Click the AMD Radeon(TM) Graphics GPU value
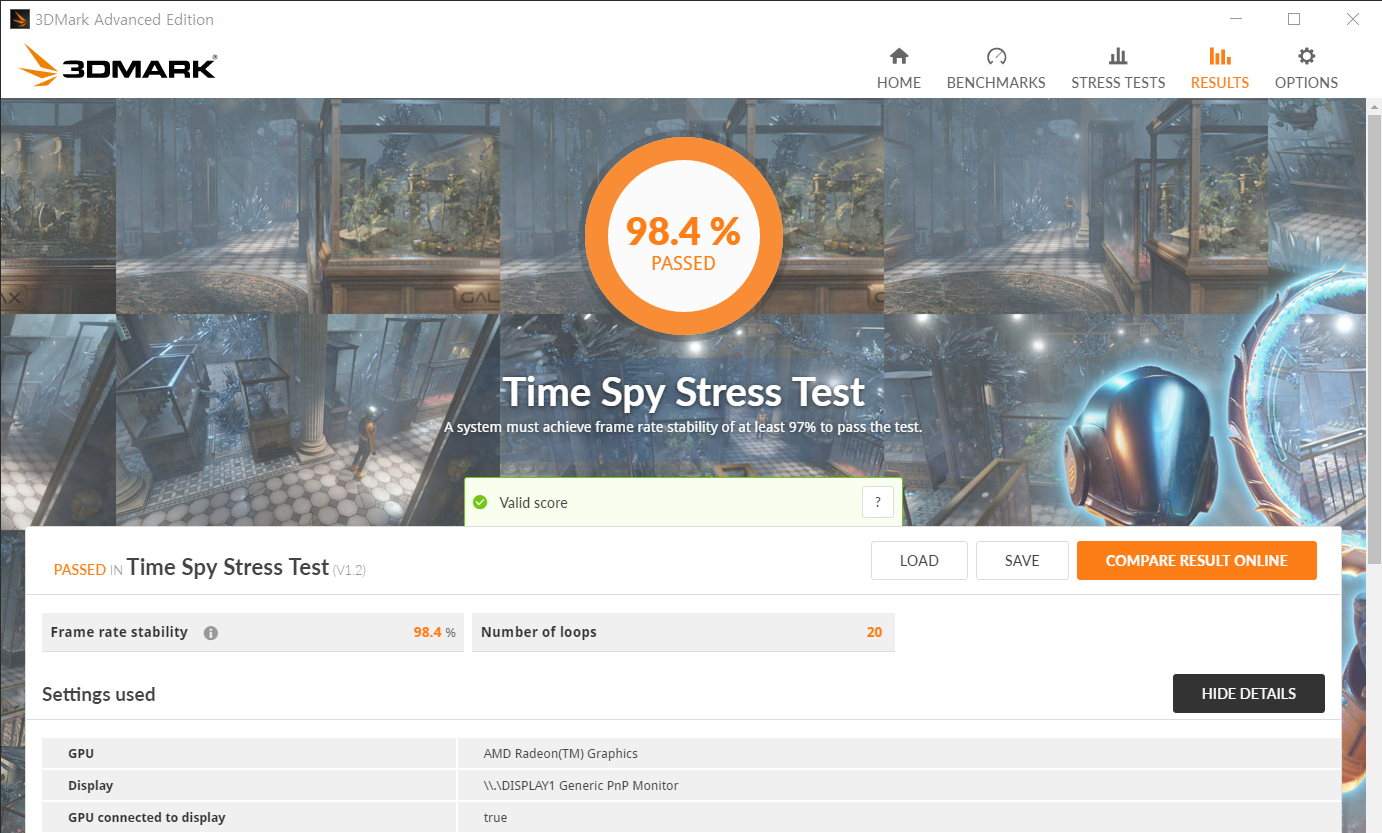This screenshot has width=1382, height=833. click(560, 754)
